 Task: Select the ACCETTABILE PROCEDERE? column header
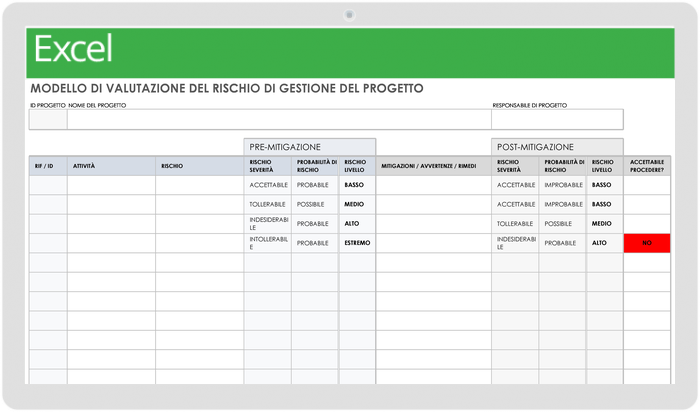(647, 166)
